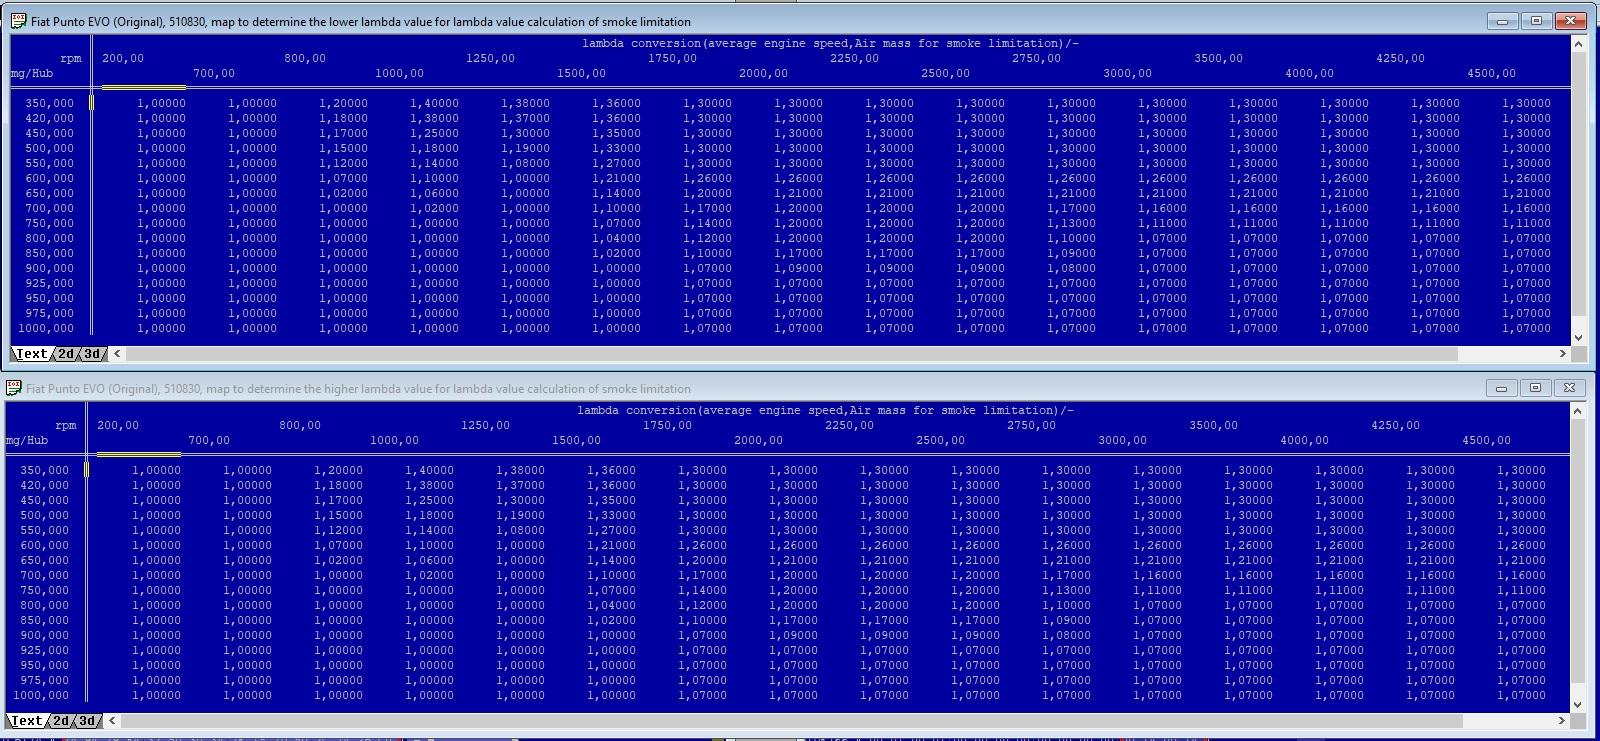Click left scroll arrow in lower lambda window

[x=117, y=353]
